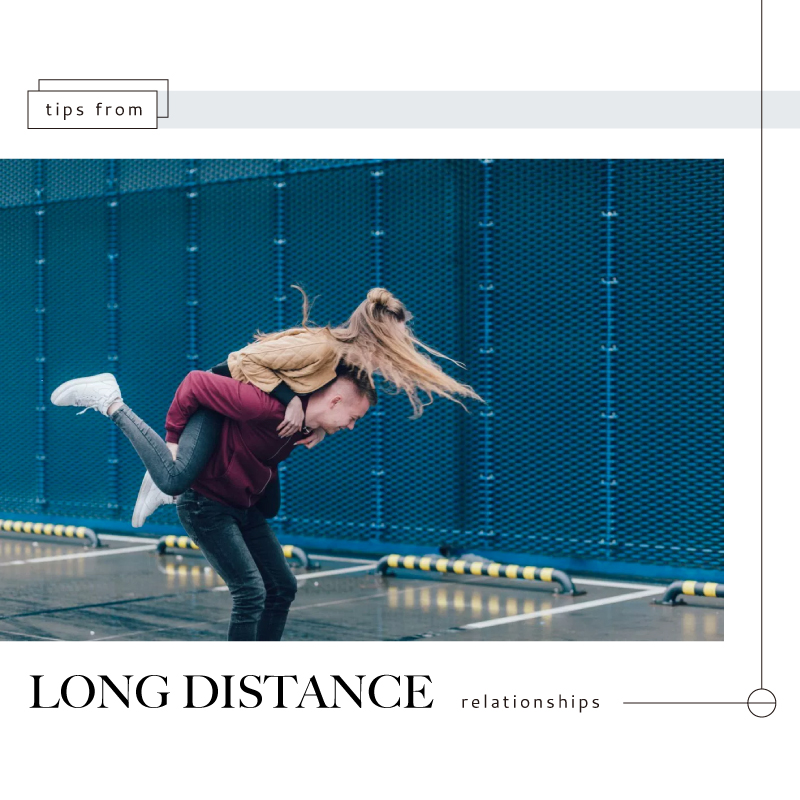Image resolution: width=800 pixels, height=800 pixels.
Task: Click the woman's raised white sneaker
Action: pos(87,392)
